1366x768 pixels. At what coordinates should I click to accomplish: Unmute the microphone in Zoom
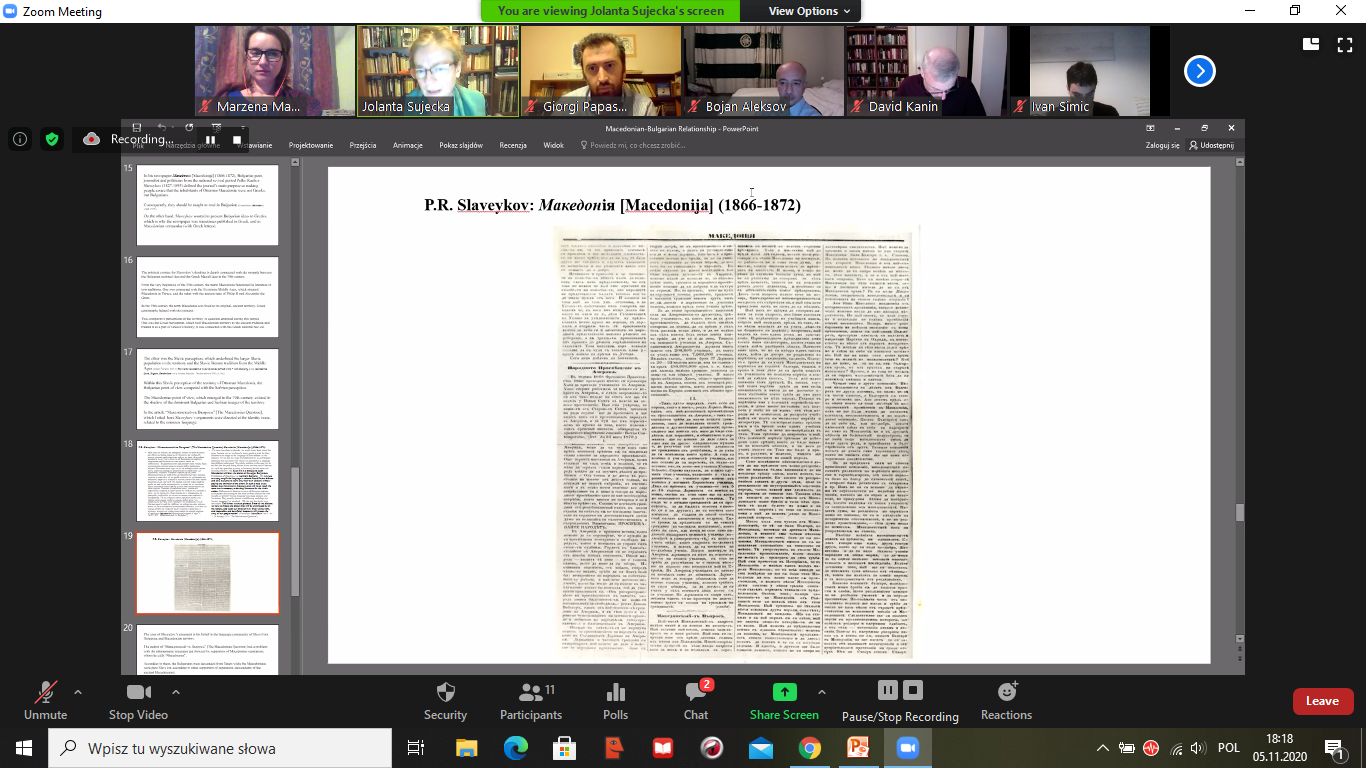(45, 701)
